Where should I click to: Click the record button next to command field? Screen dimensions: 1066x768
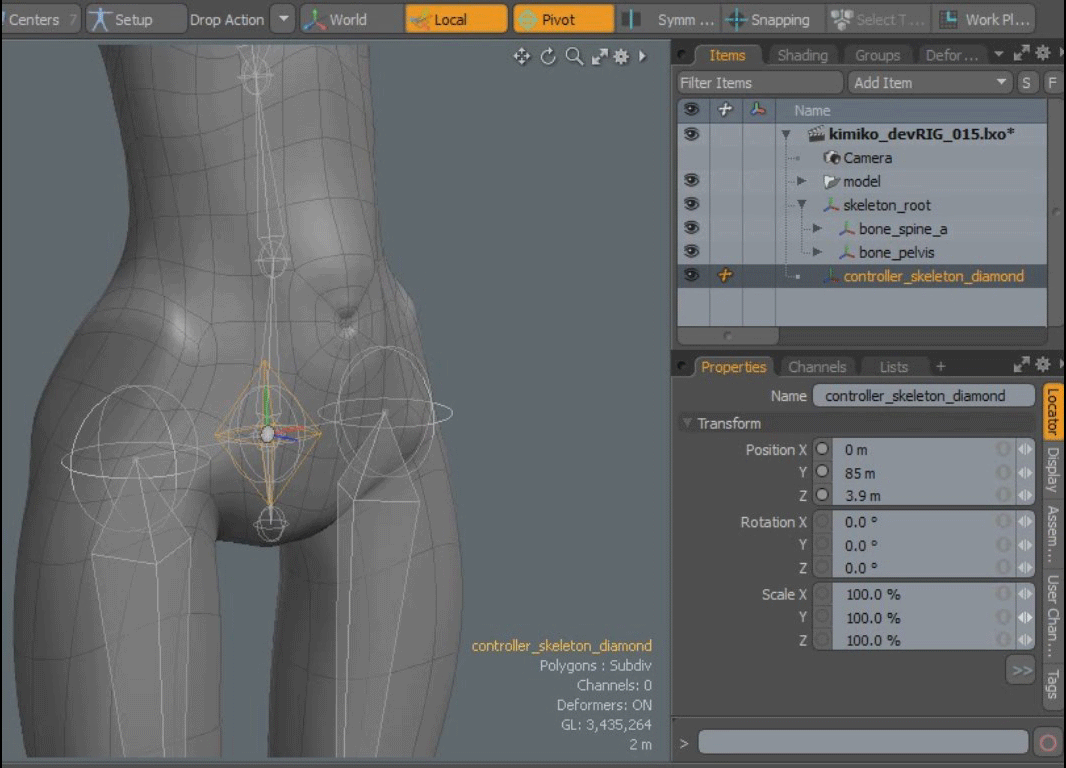1048,743
